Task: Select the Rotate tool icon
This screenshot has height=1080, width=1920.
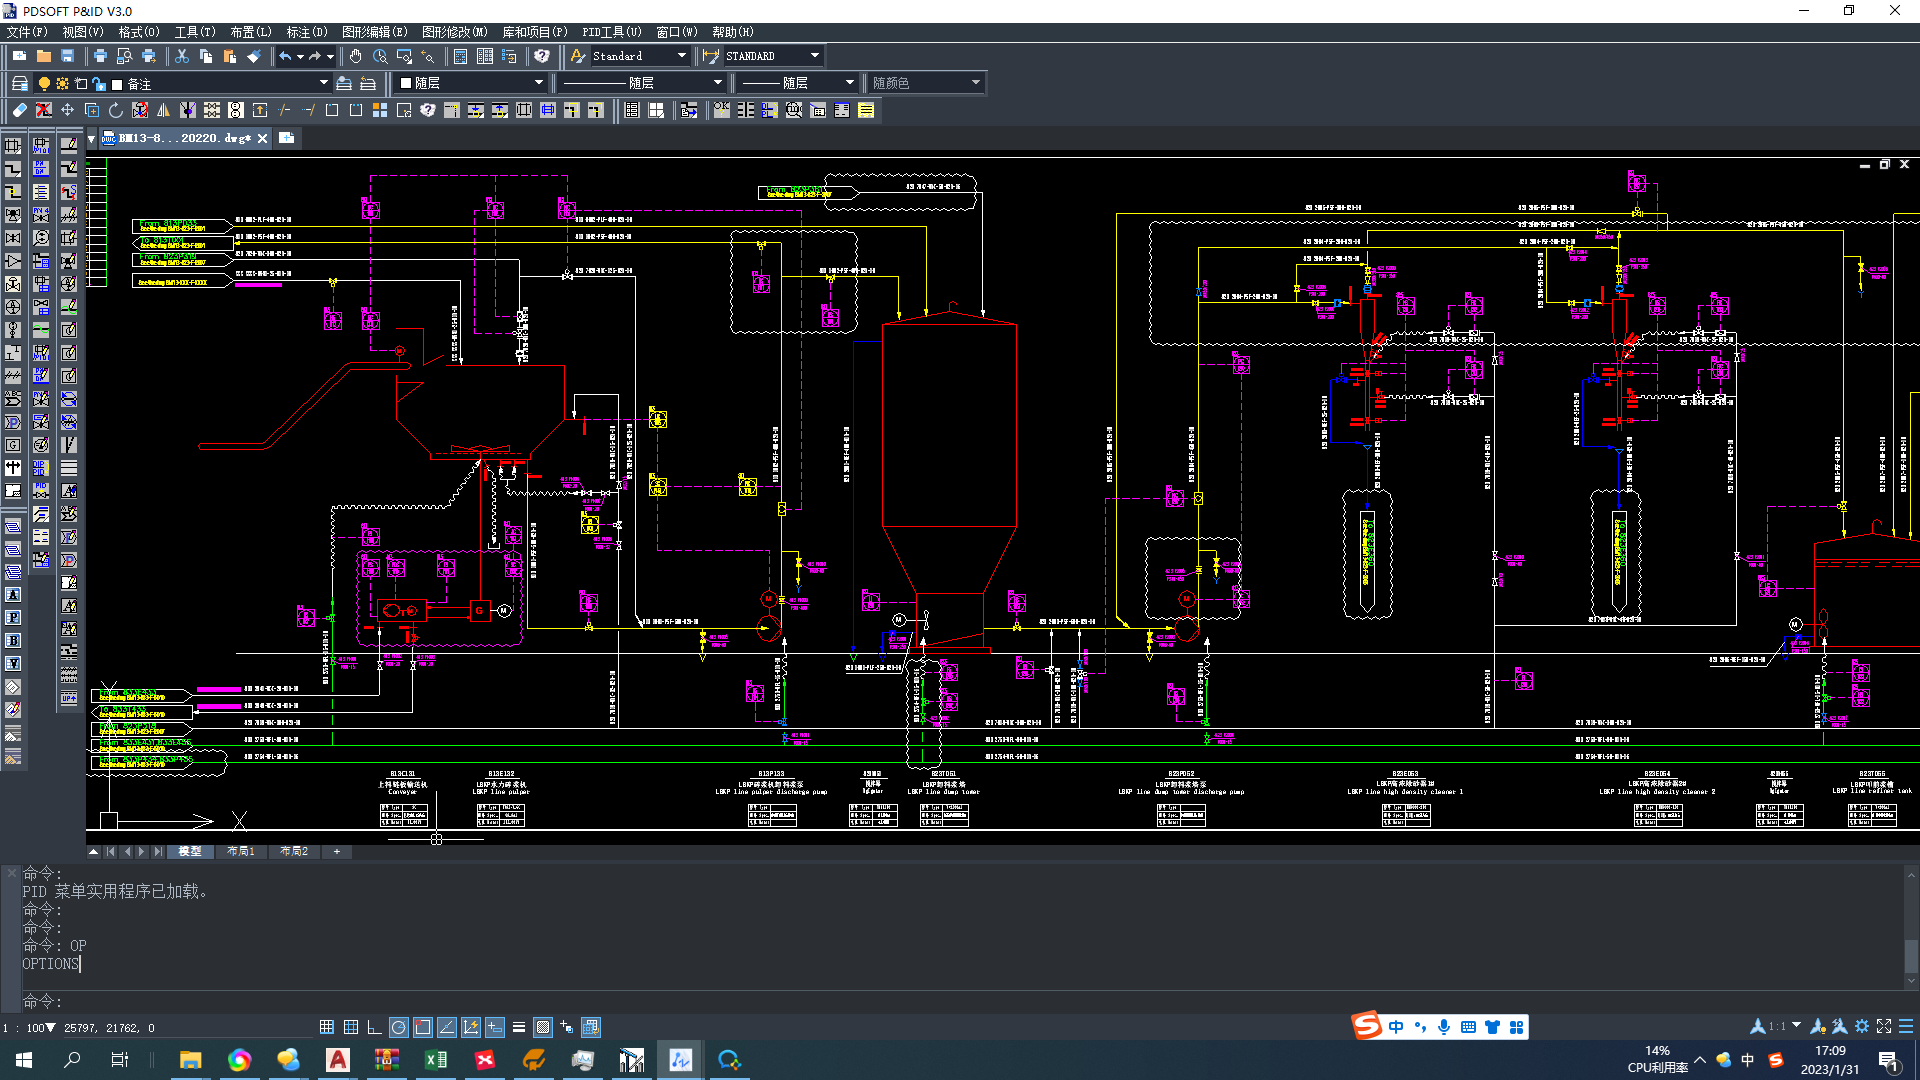Action: [x=115, y=110]
